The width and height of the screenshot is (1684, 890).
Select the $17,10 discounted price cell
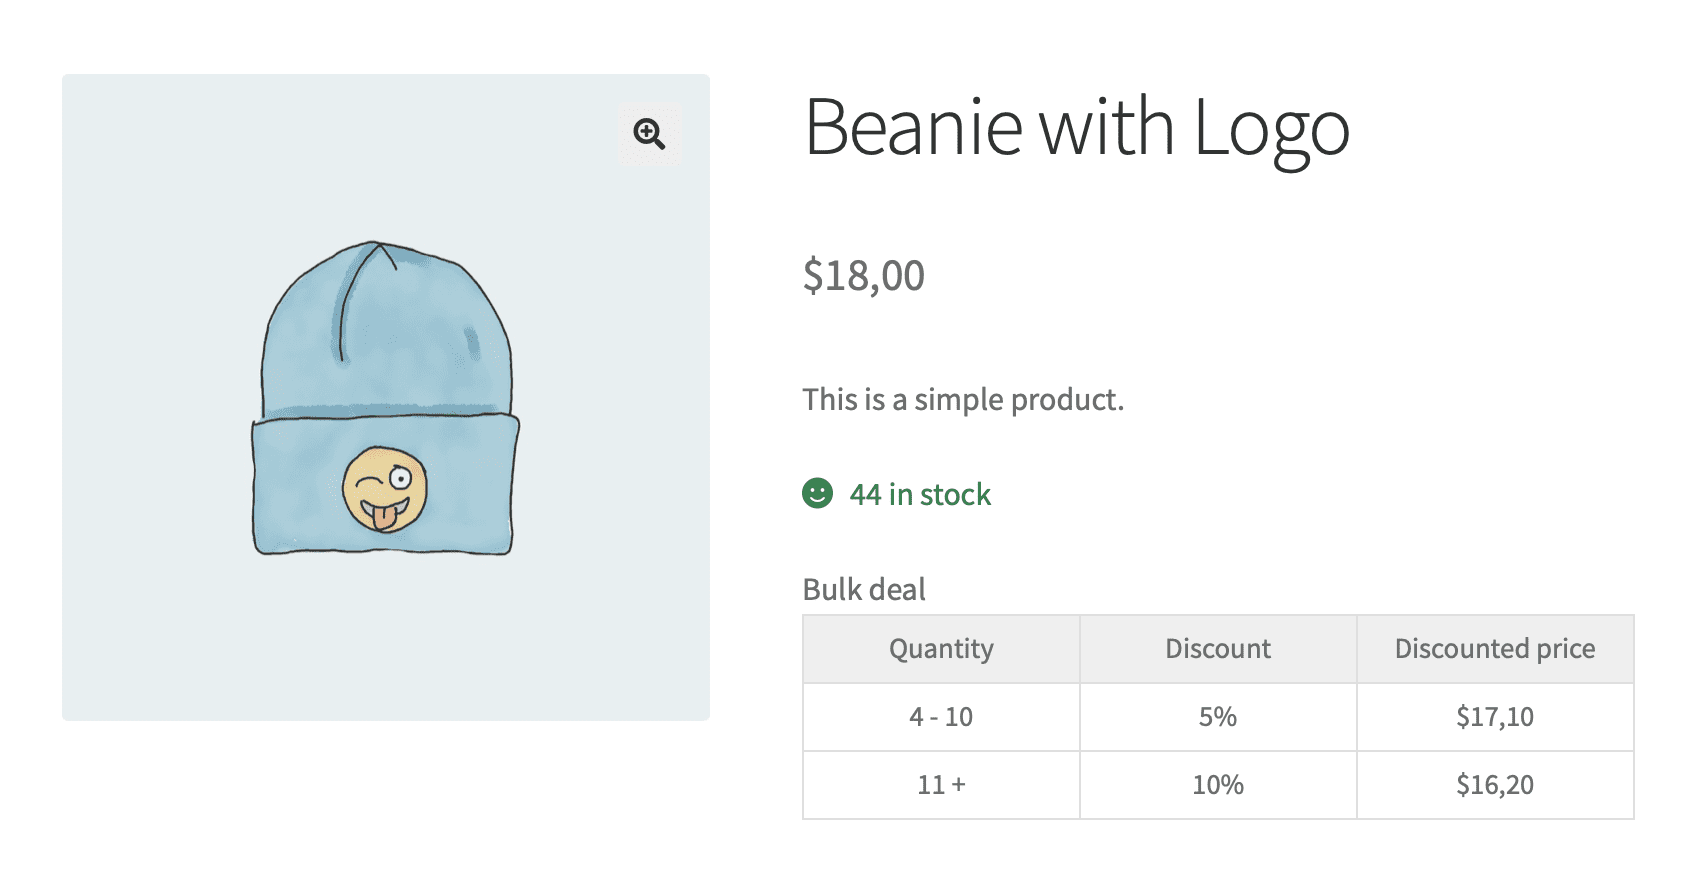pos(1494,717)
